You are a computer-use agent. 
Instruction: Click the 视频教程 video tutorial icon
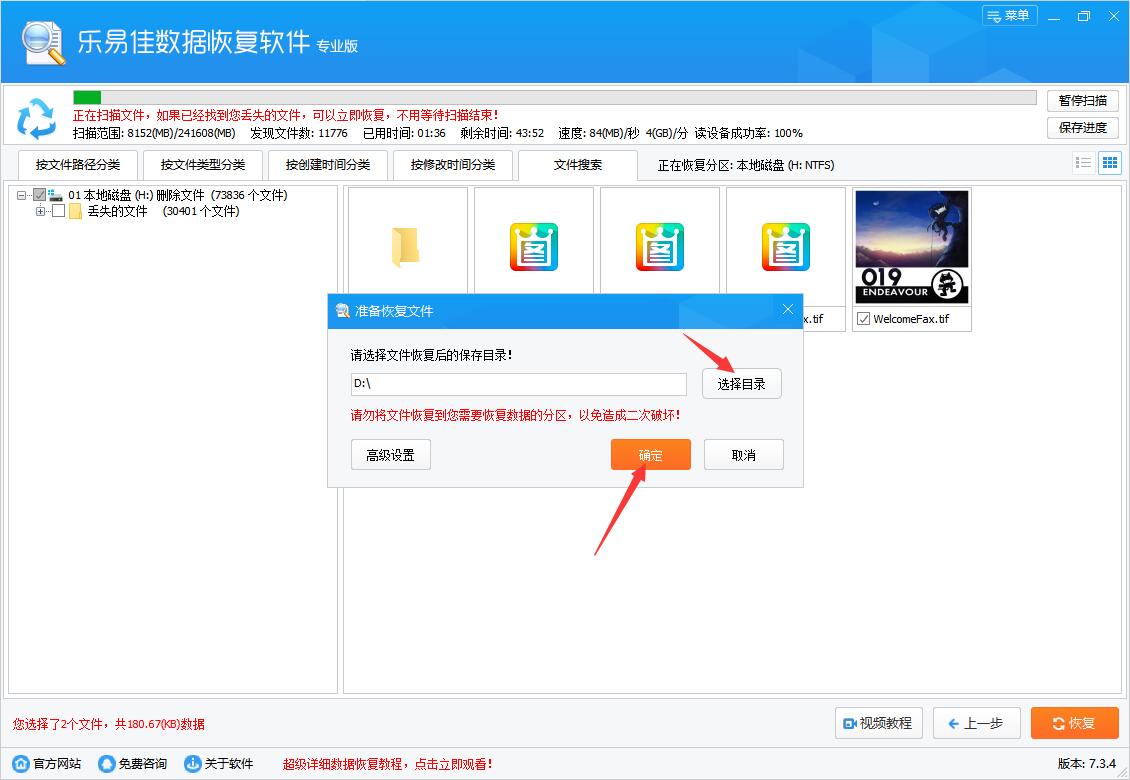(x=848, y=723)
